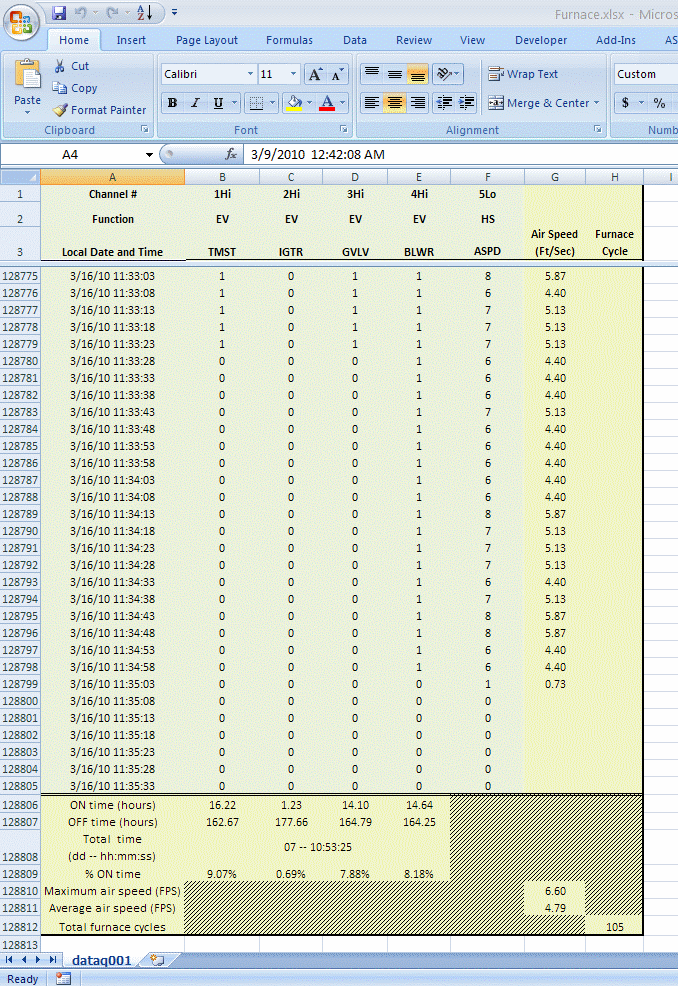This screenshot has height=986, width=678.
Task: Copy the selected cell
Action: pos(75,88)
